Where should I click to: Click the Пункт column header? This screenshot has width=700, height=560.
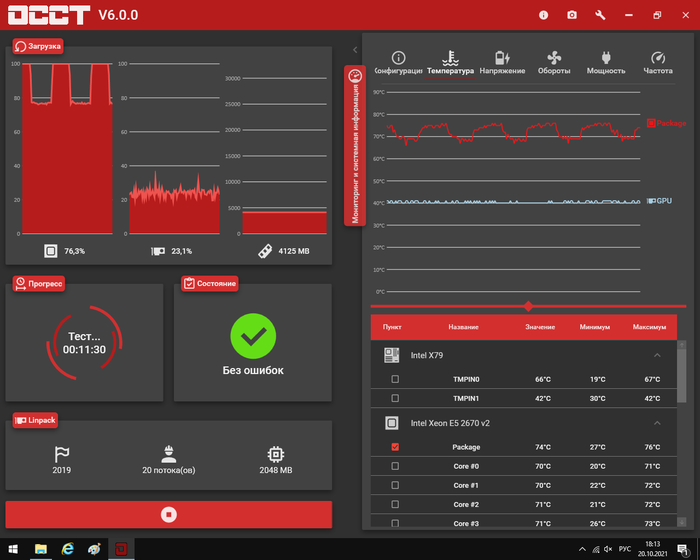pos(392,327)
